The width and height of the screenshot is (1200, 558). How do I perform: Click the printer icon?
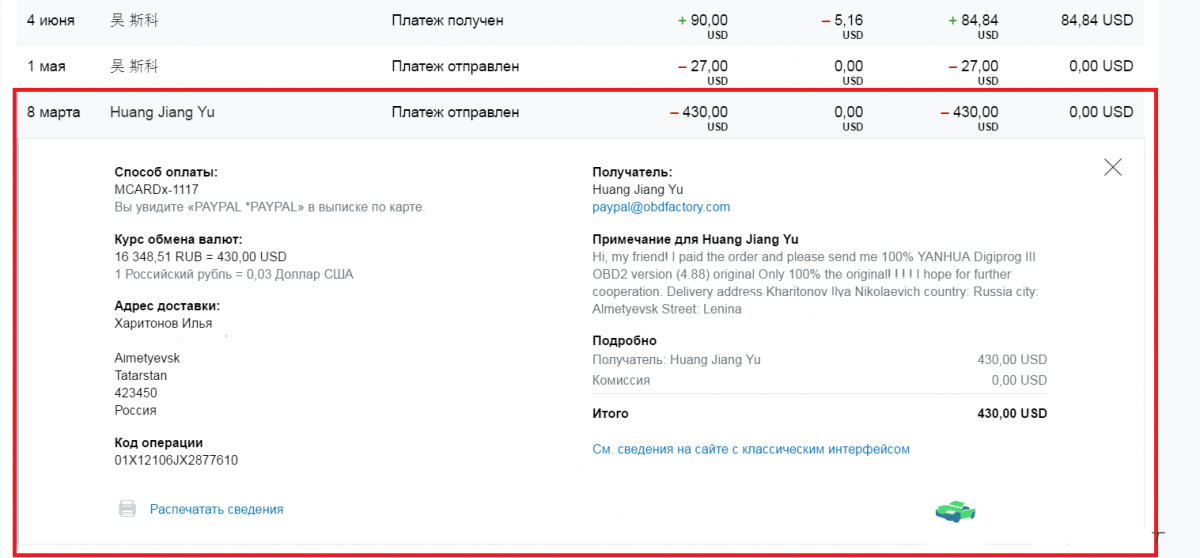point(127,509)
